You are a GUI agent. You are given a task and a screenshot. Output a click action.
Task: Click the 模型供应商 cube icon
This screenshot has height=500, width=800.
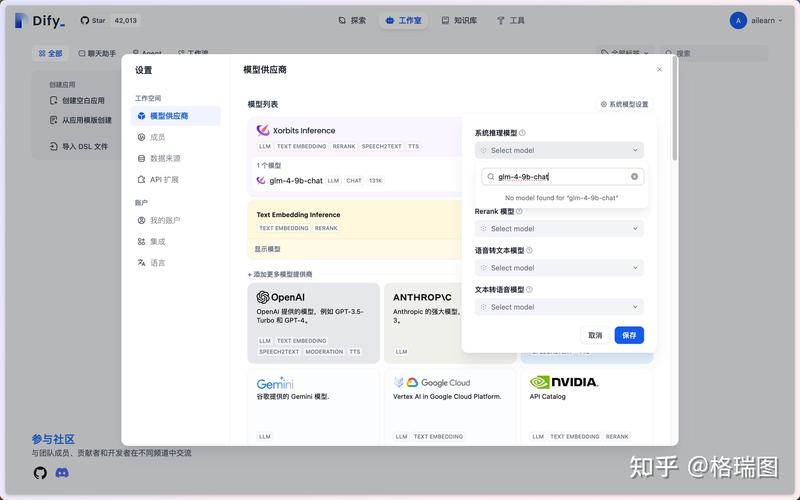(141, 116)
